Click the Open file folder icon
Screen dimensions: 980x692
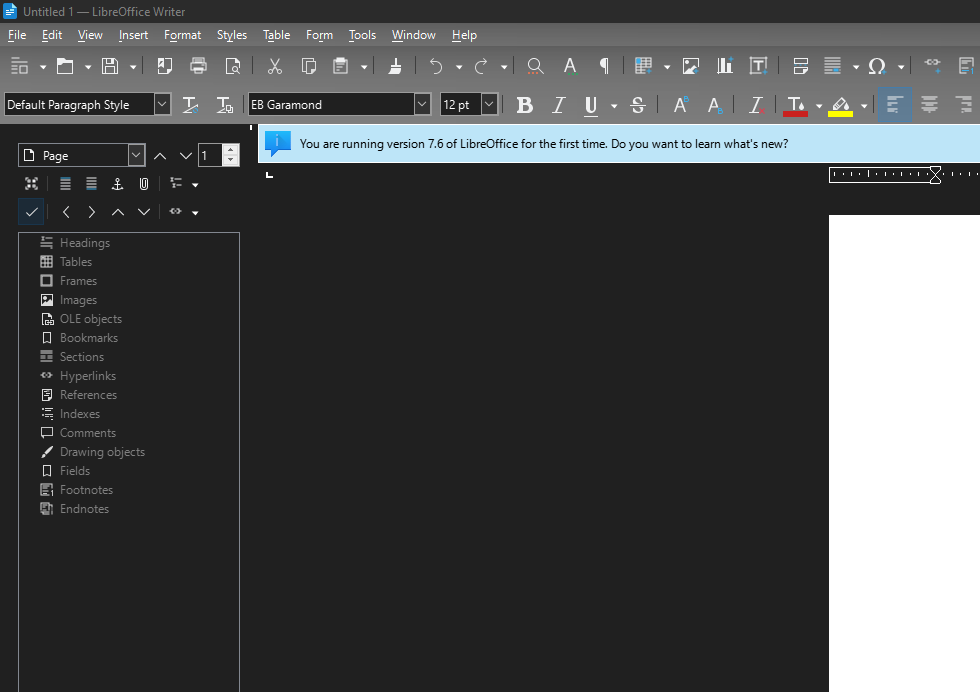(65, 66)
